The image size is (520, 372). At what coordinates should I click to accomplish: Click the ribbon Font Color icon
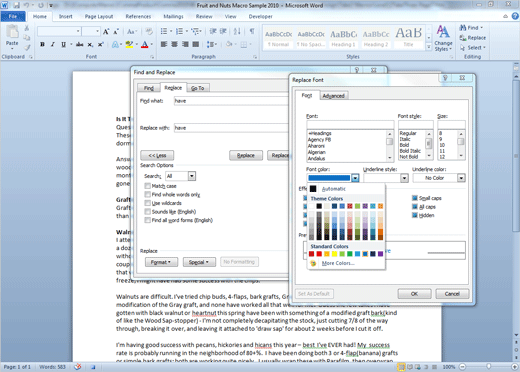click(x=145, y=44)
